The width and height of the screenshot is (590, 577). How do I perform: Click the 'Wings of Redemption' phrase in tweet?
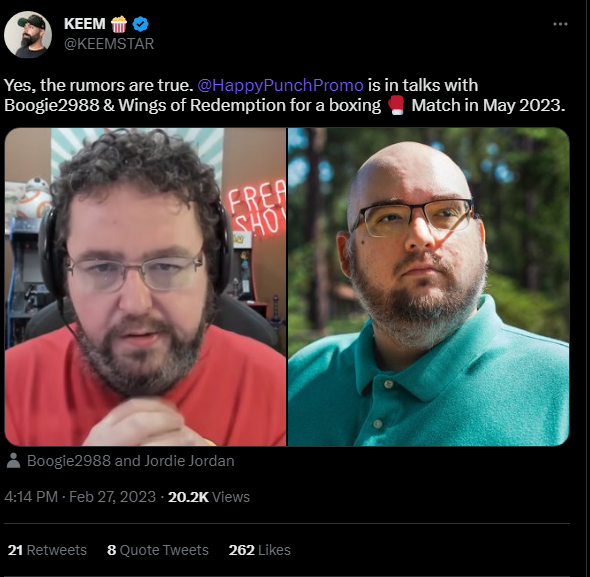202,105
